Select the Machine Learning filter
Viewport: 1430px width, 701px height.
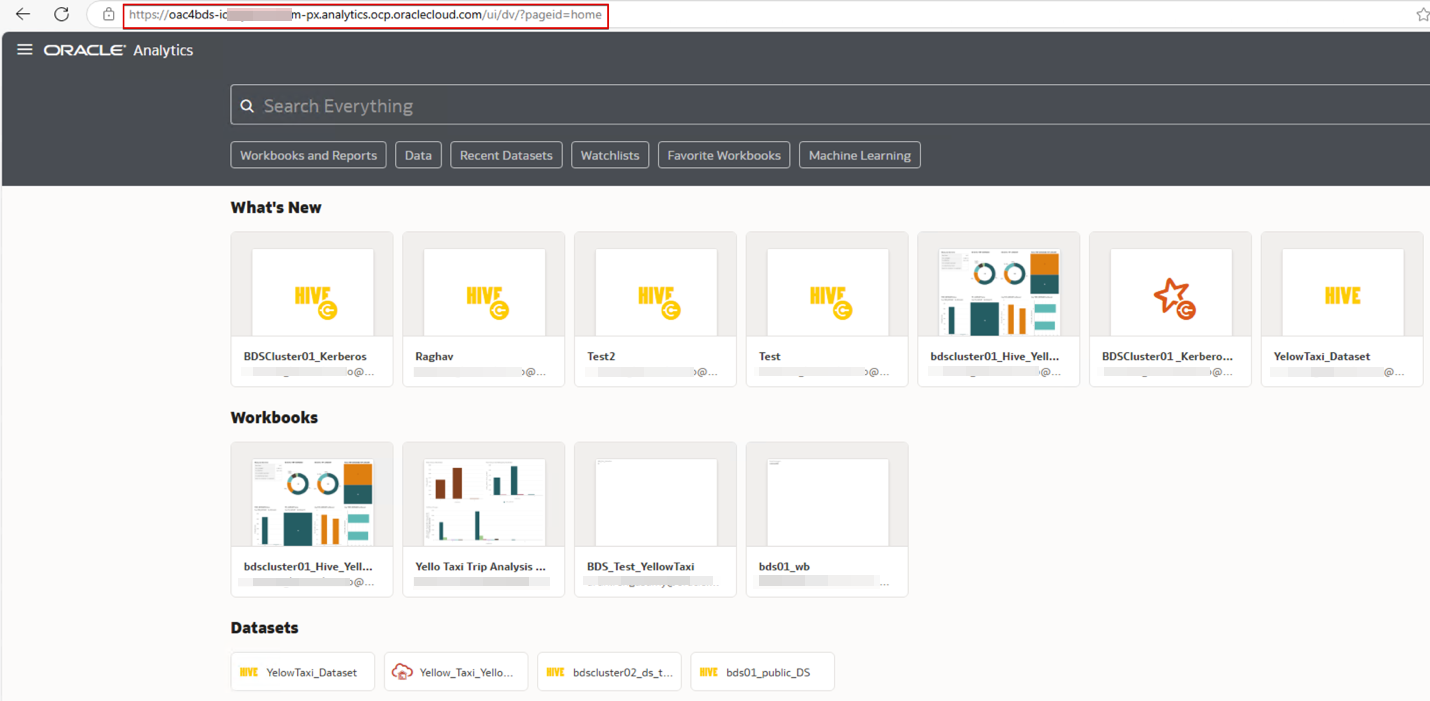[x=859, y=155]
